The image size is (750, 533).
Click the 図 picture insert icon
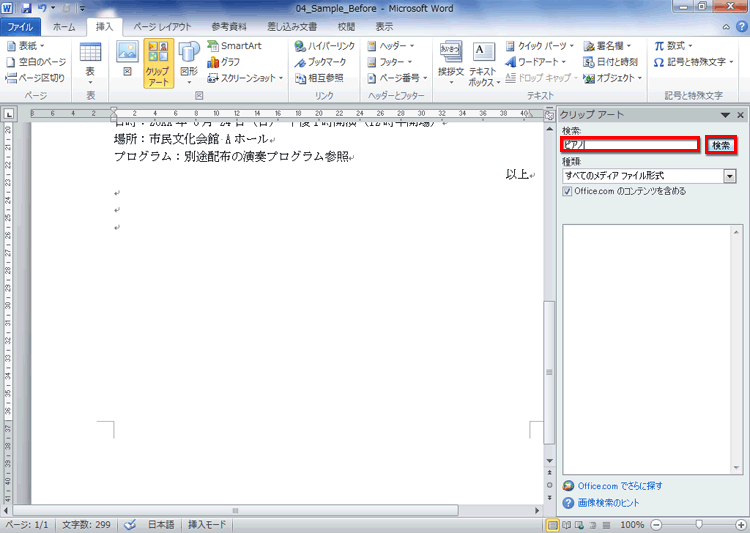(x=127, y=58)
